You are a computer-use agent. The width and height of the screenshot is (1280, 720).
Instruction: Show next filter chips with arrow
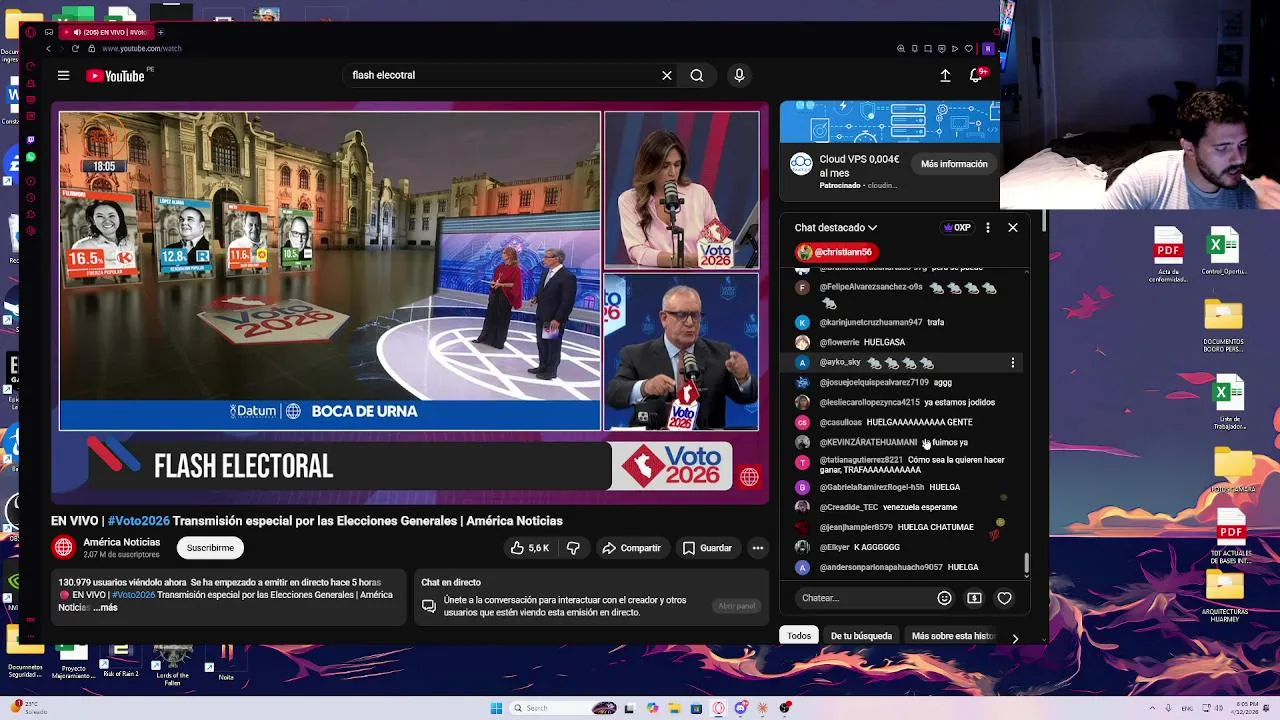(x=1015, y=638)
